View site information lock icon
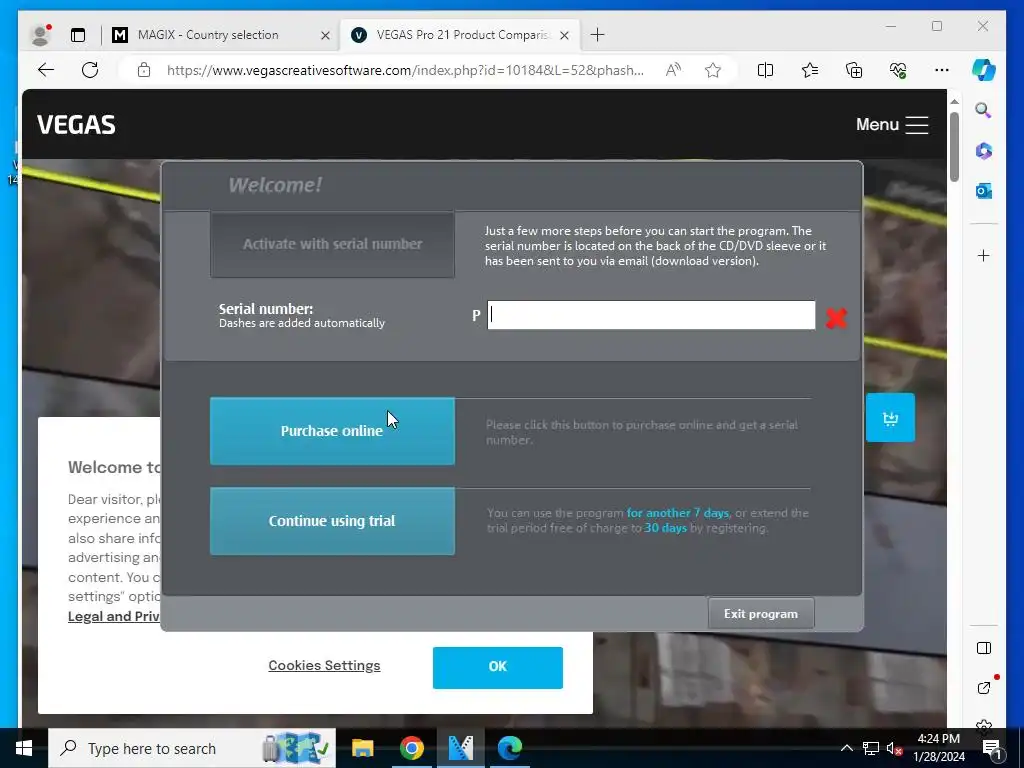1024x768 pixels. [x=144, y=70]
